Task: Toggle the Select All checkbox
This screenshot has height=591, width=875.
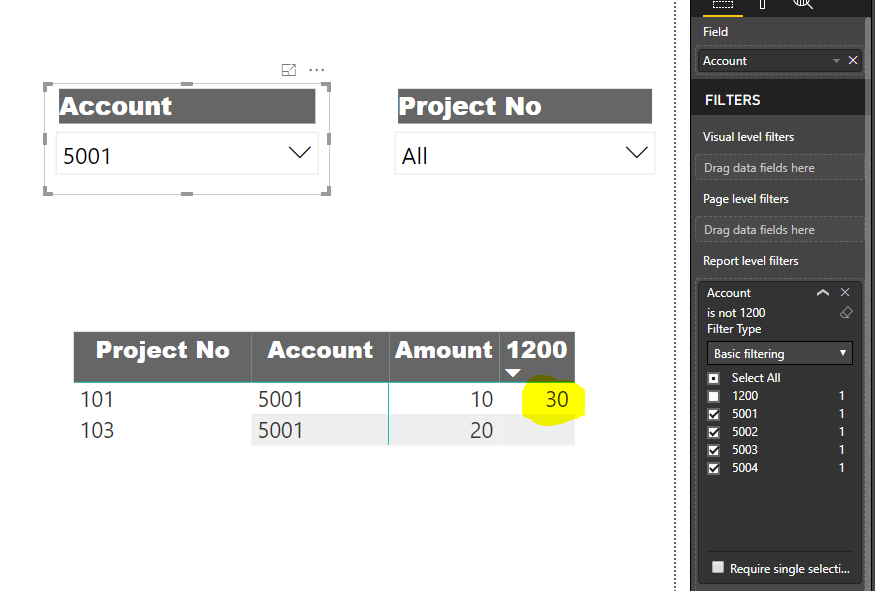Action: click(714, 378)
